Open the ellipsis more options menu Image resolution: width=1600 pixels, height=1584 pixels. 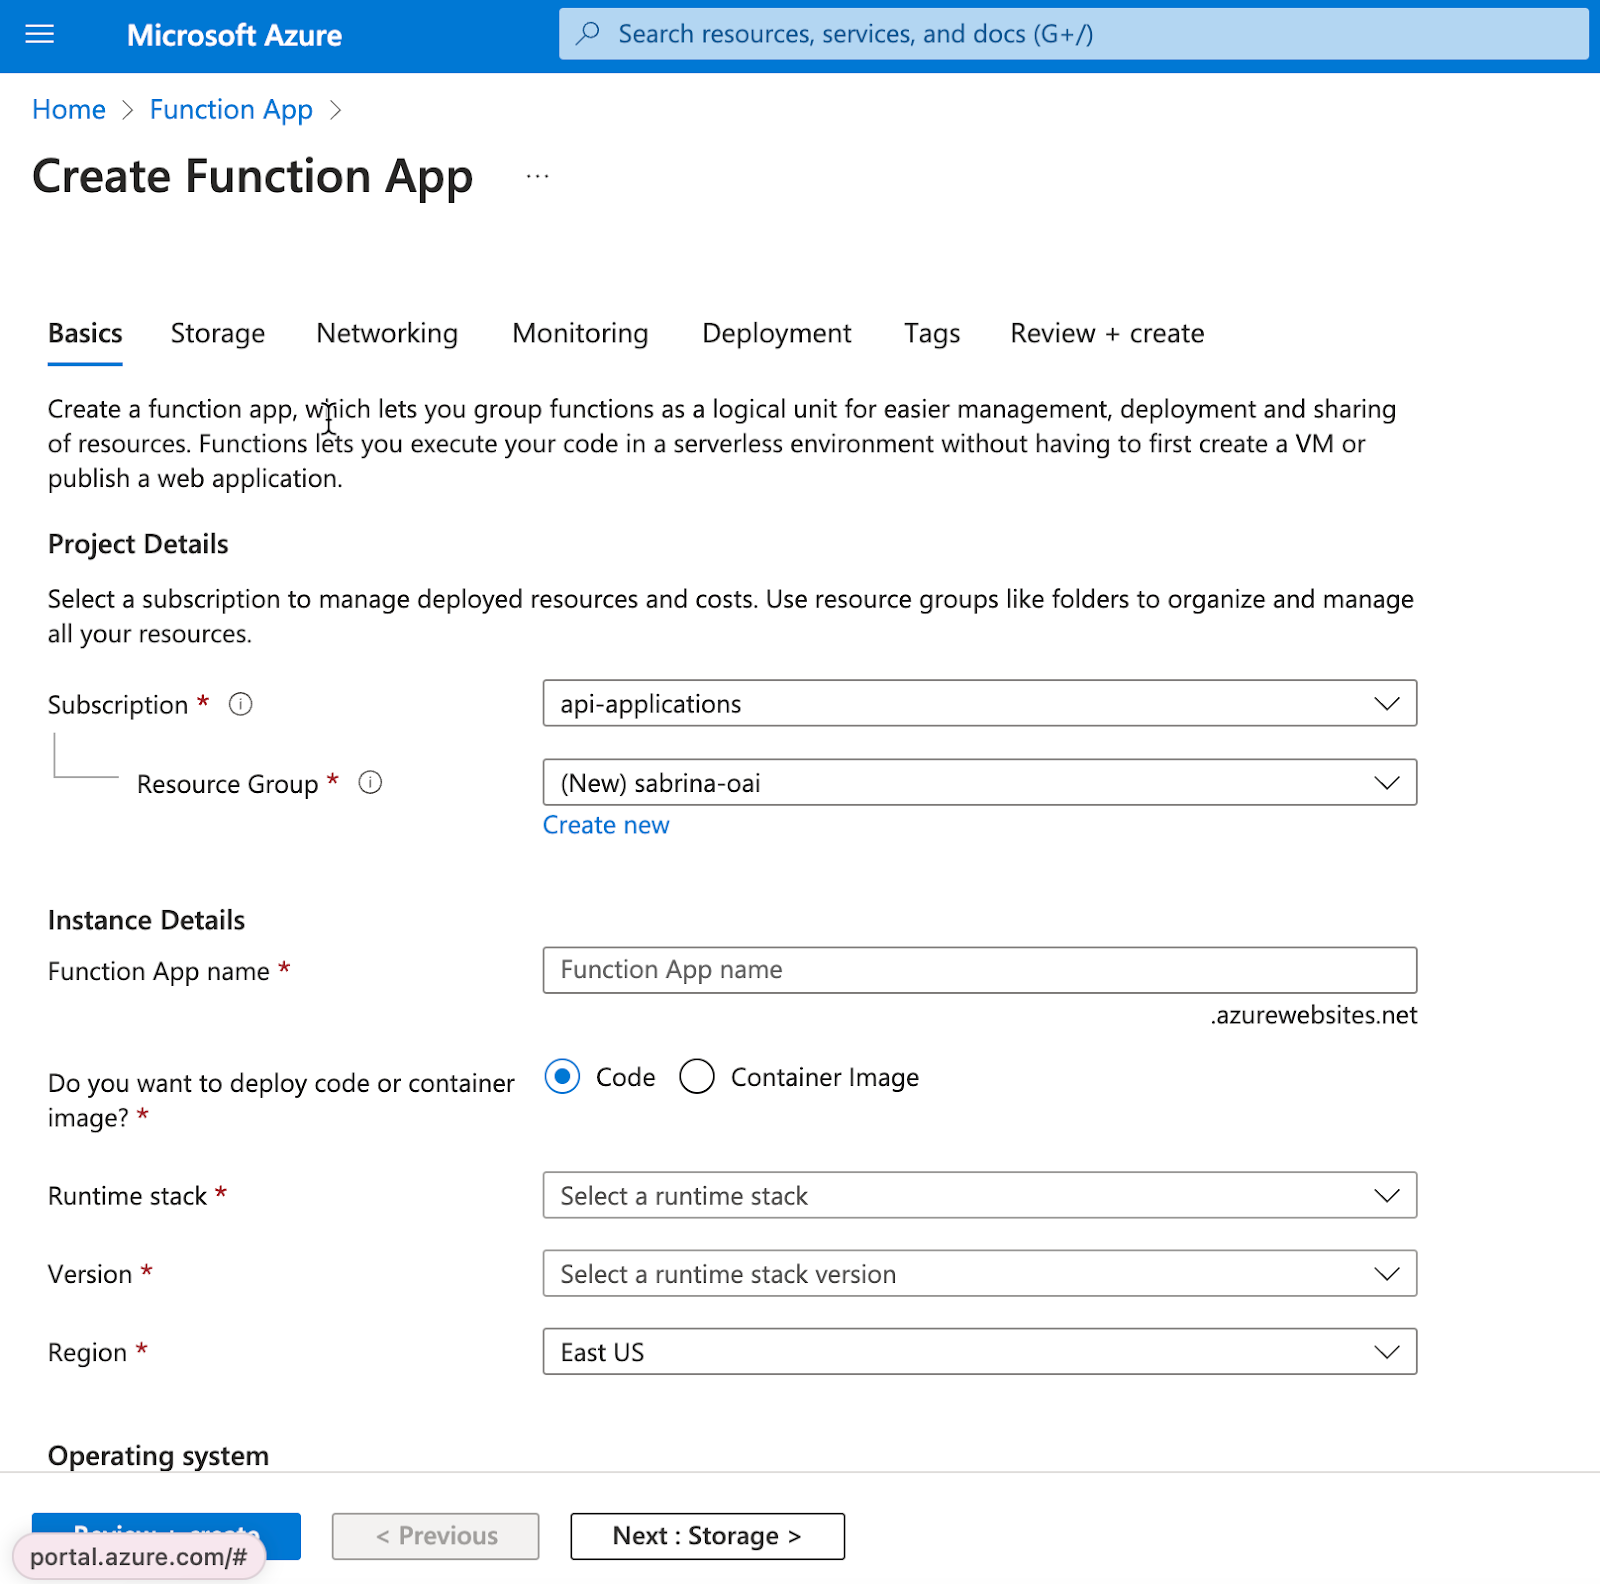click(537, 177)
